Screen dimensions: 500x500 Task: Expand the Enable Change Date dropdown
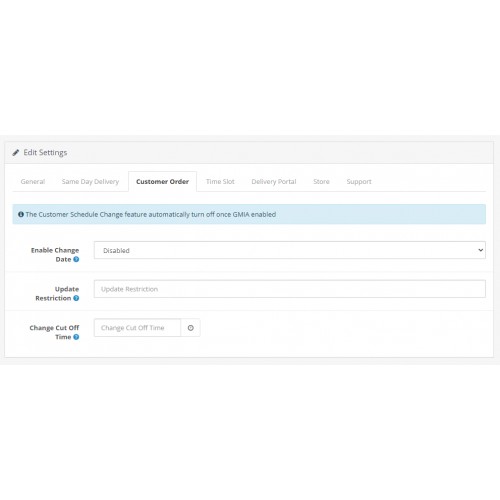[x=290, y=250]
